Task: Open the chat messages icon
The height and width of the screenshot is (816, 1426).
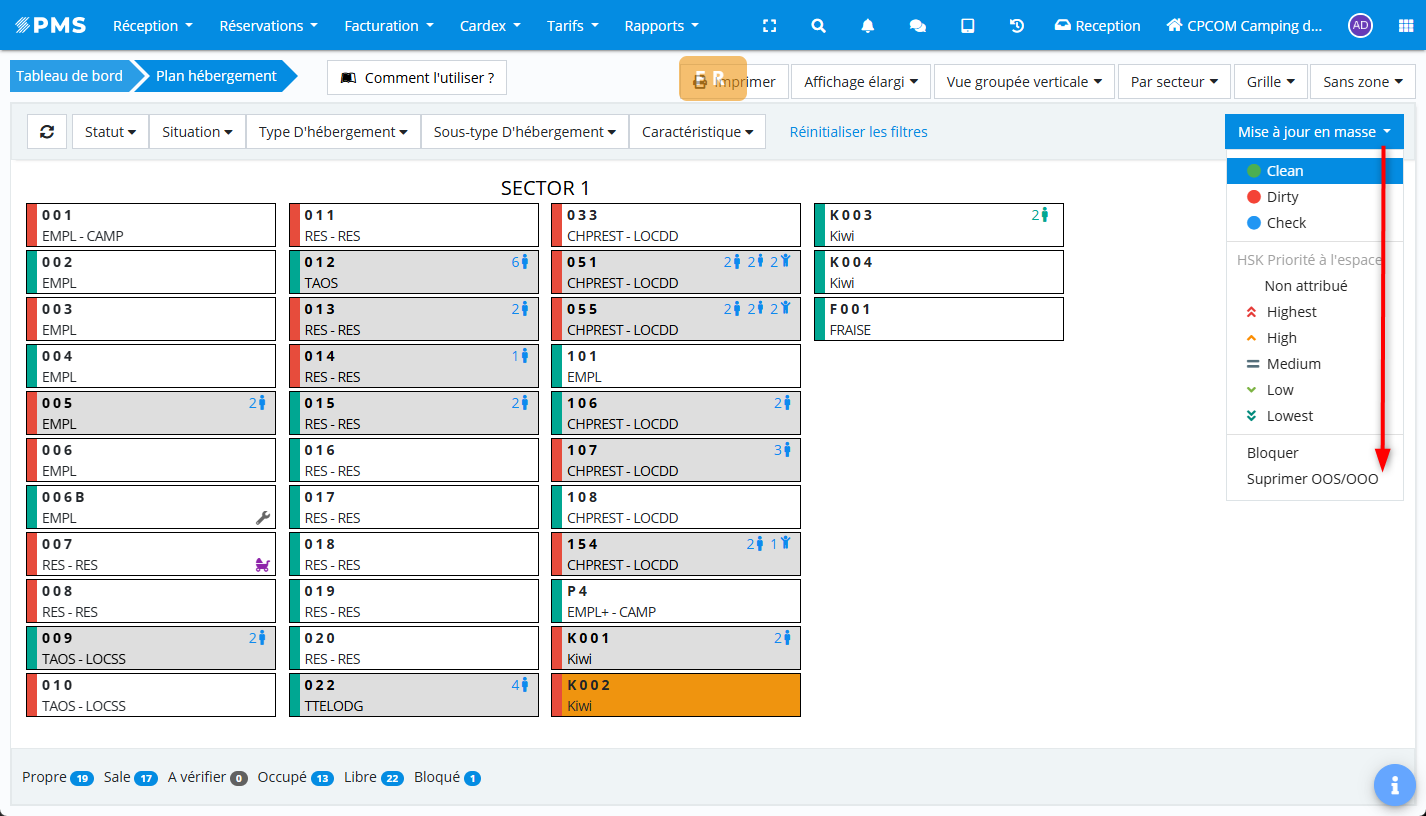Action: click(x=917, y=26)
